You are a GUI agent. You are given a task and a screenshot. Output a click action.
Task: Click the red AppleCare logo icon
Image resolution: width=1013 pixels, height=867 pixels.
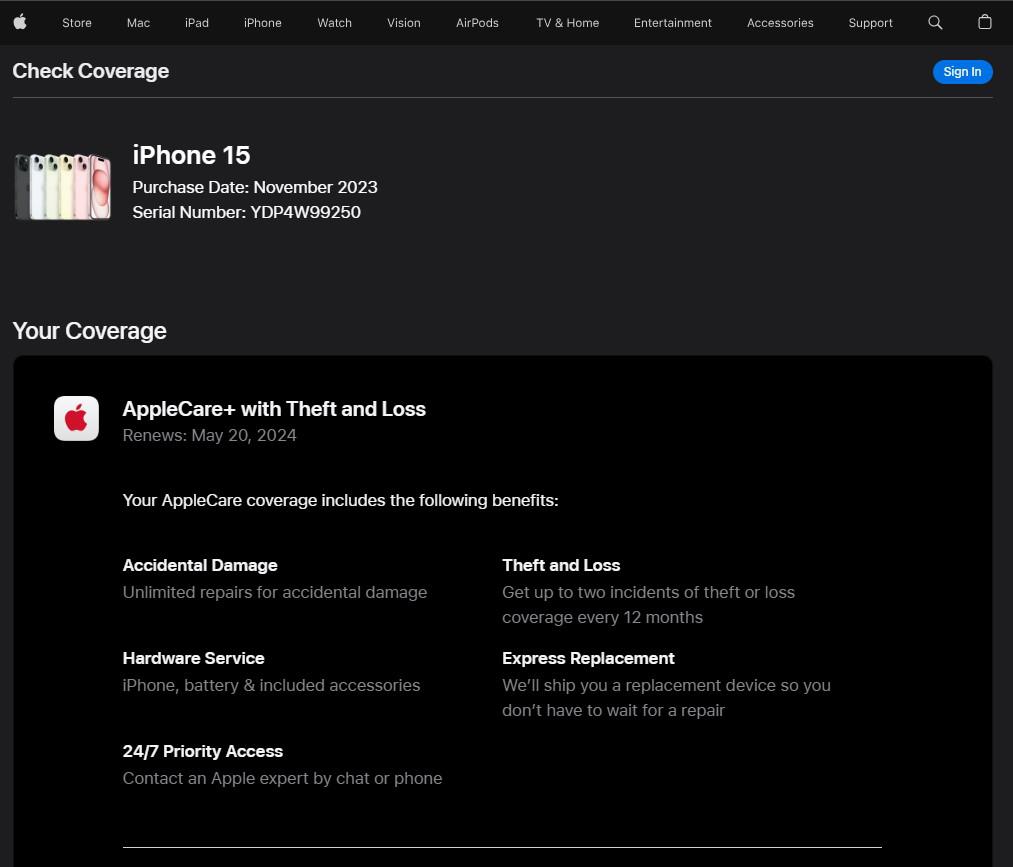click(x=76, y=418)
